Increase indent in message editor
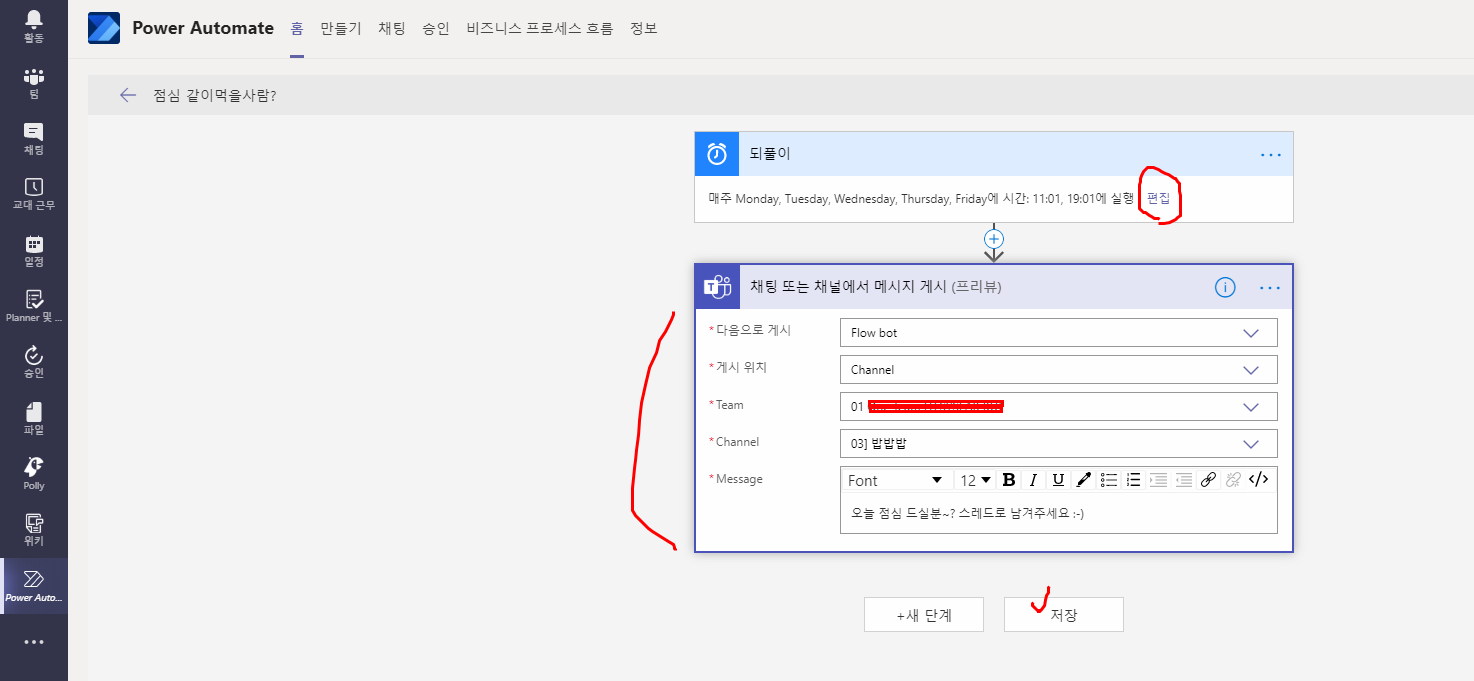This screenshot has width=1474, height=681. pyautogui.click(x=1159, y=480)
